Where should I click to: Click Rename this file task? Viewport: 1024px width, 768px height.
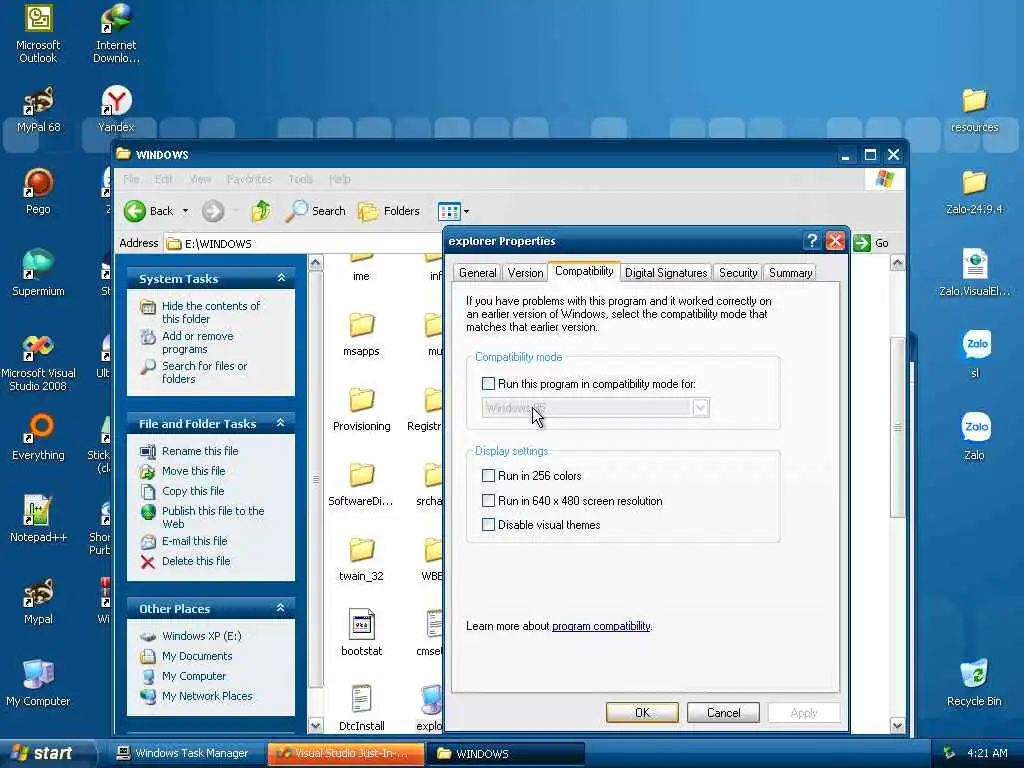[200, 451]
